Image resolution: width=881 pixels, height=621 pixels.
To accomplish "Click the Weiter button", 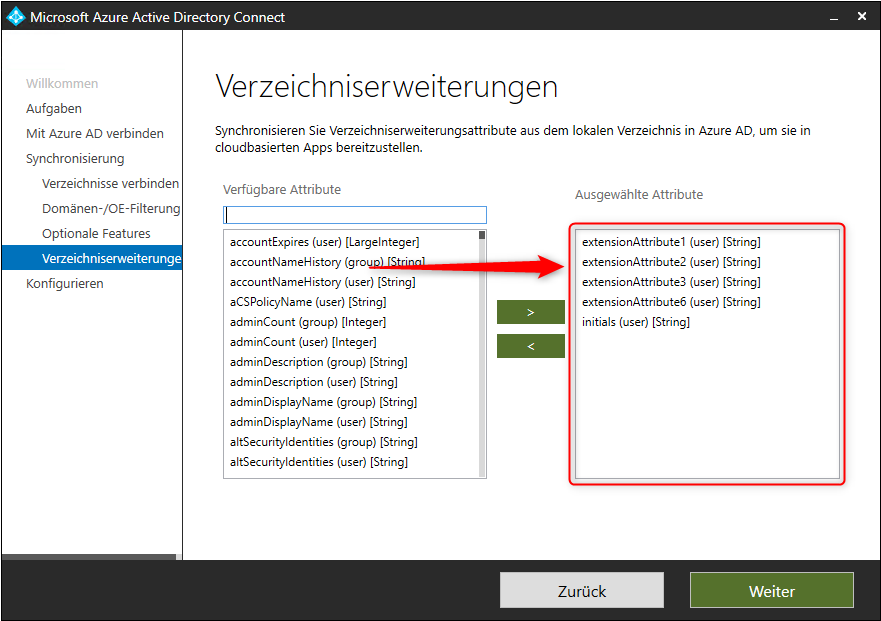I will point(771,591).
